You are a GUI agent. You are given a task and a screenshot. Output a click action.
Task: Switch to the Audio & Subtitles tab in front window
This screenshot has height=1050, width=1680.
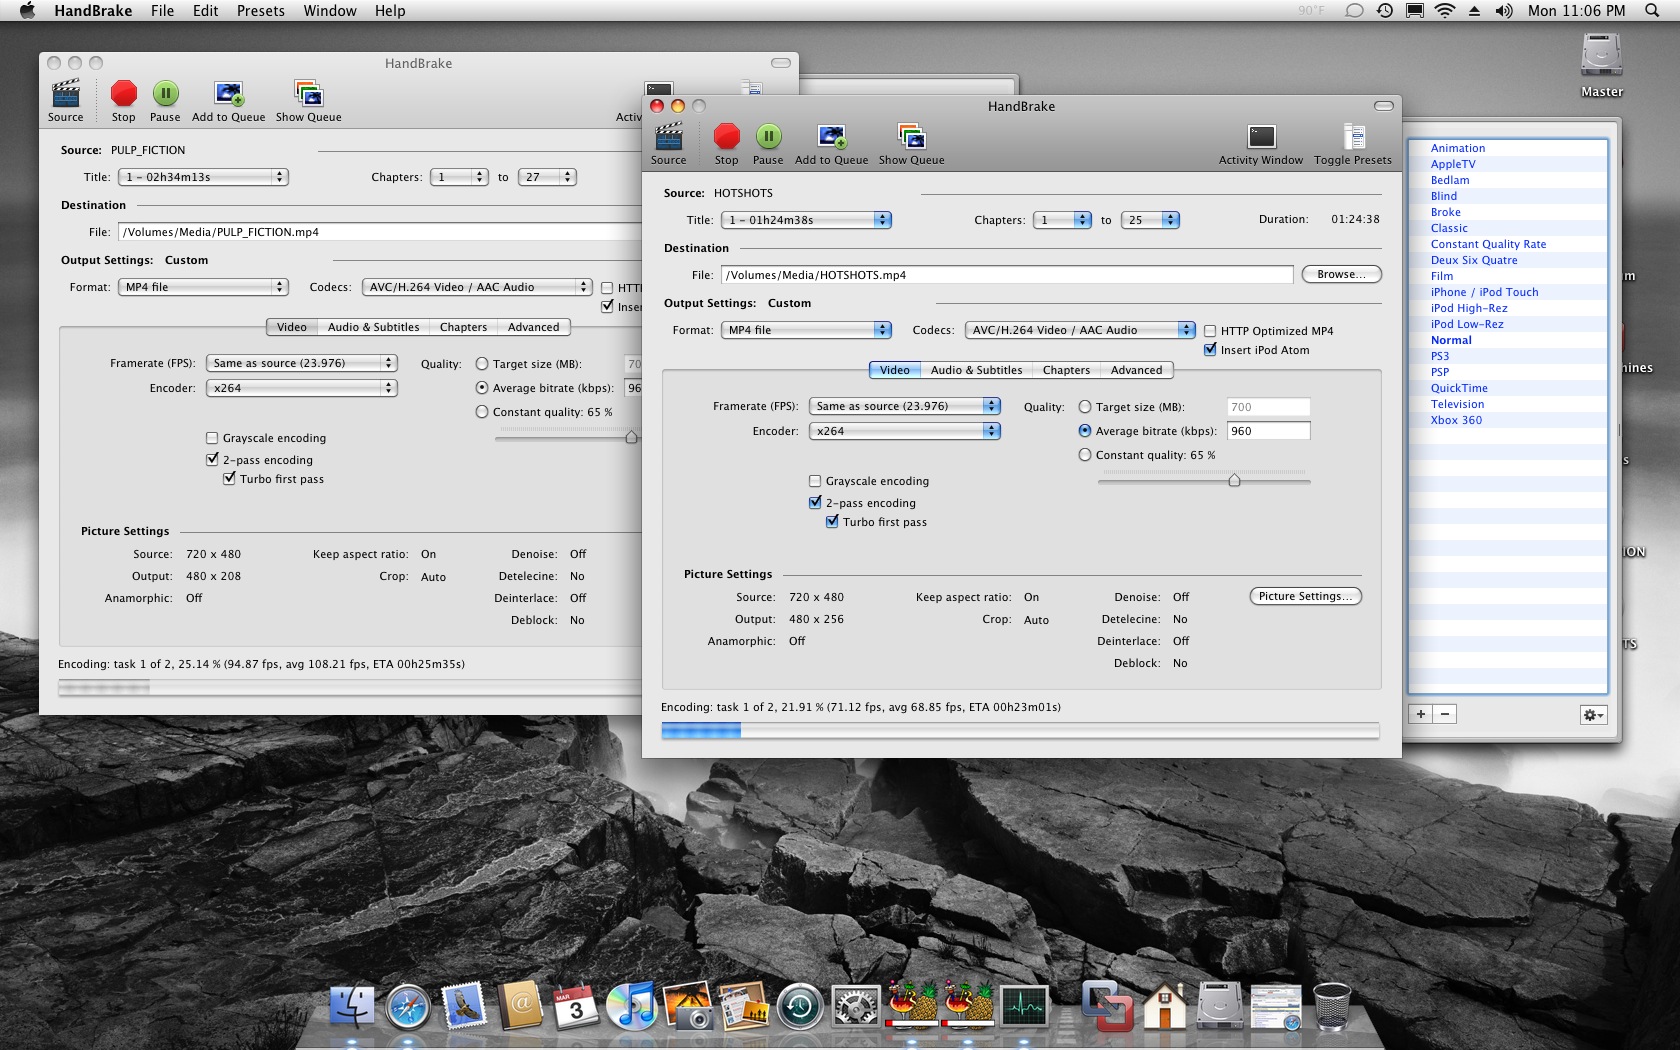click(x=976, y=370)
